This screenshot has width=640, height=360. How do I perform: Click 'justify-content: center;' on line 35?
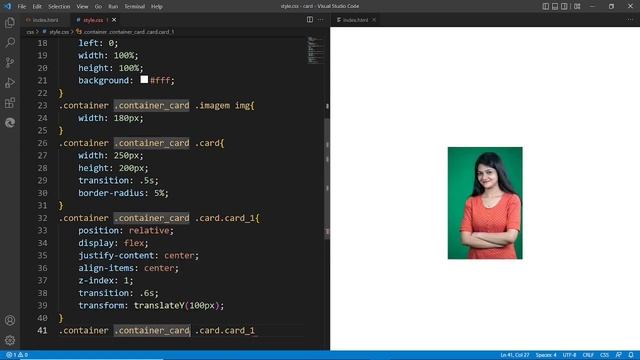(x=138, y=256)
